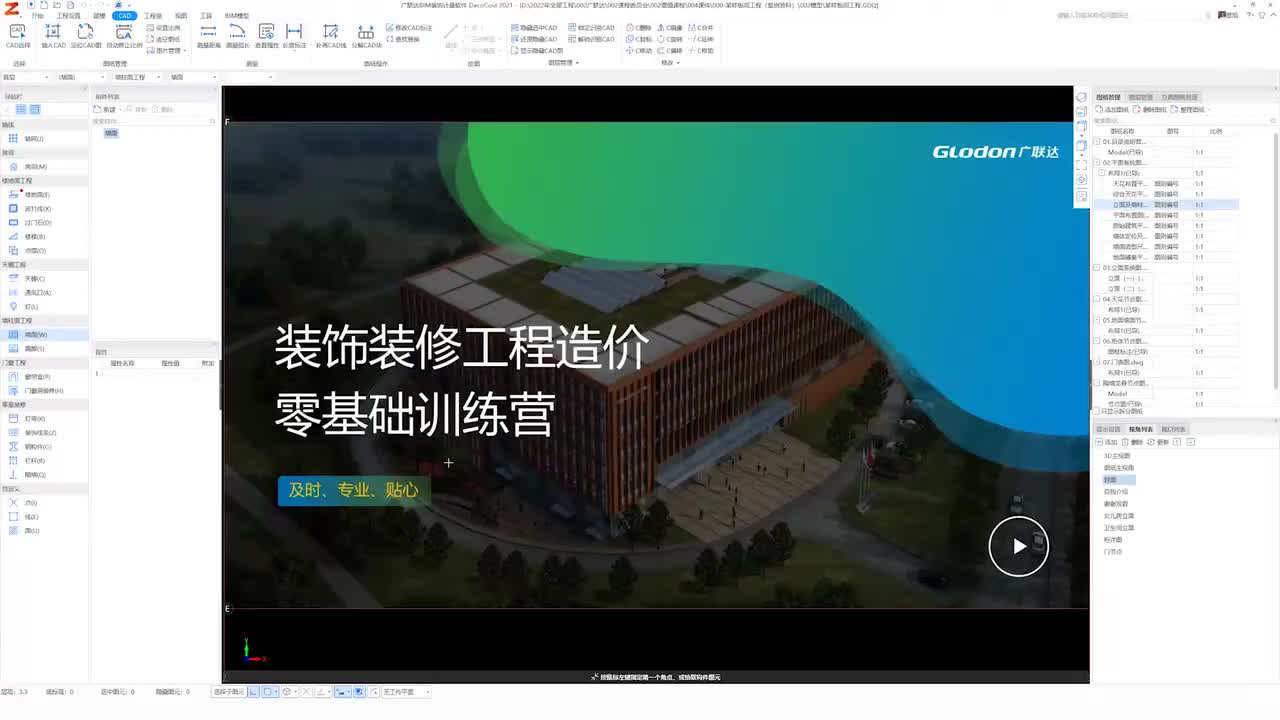Image resolution: width=1280 pixels, height=720 pixels.
Task: Open the 墙柱面工程 category dropdown
Action: tap(138, 77)
